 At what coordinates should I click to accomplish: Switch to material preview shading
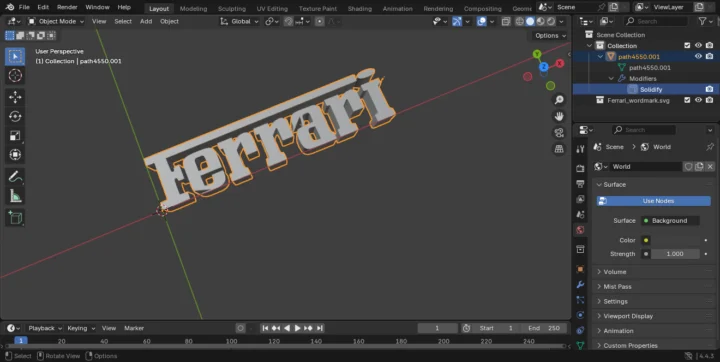click(540, 22)
